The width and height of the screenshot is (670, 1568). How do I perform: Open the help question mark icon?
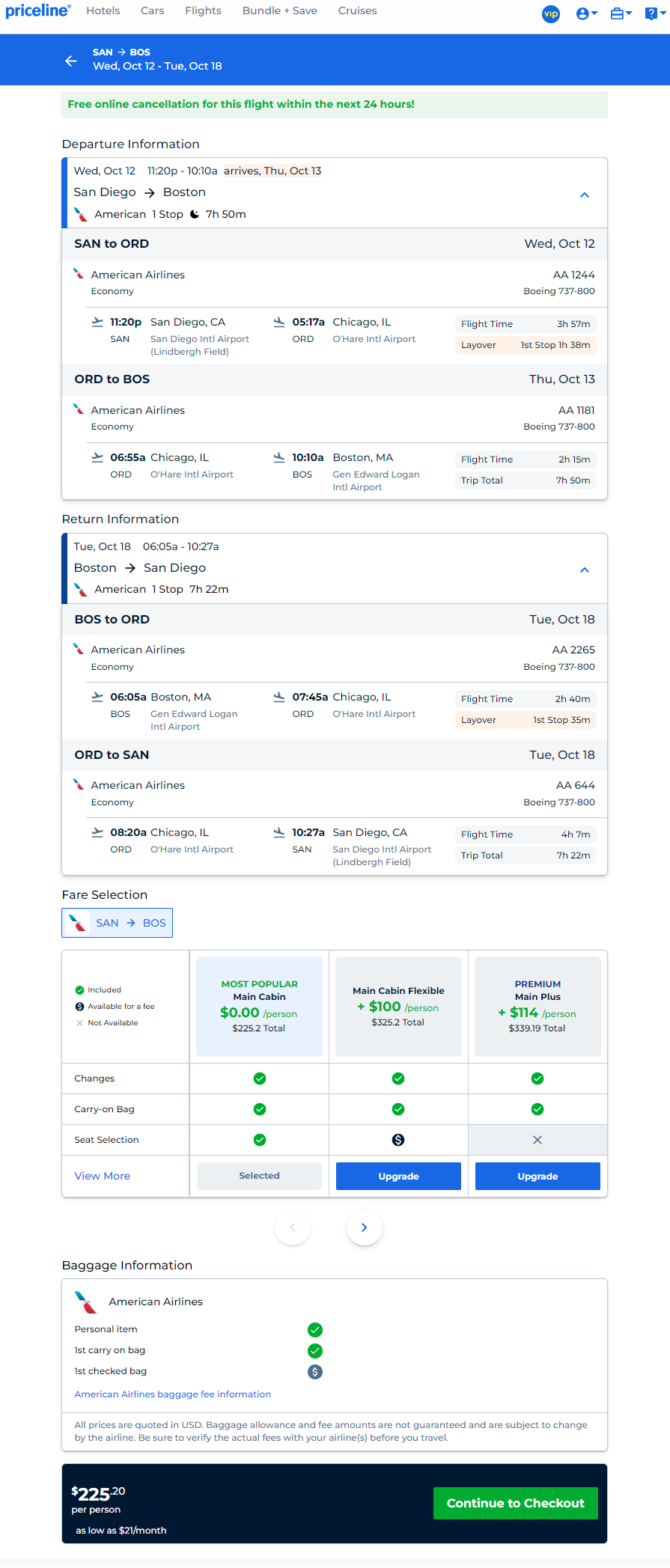pyautogui.click(x=655, y=14)
